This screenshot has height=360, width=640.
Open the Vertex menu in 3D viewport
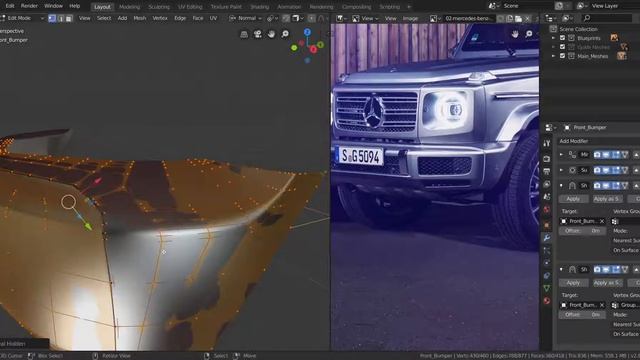click(160, 18)
